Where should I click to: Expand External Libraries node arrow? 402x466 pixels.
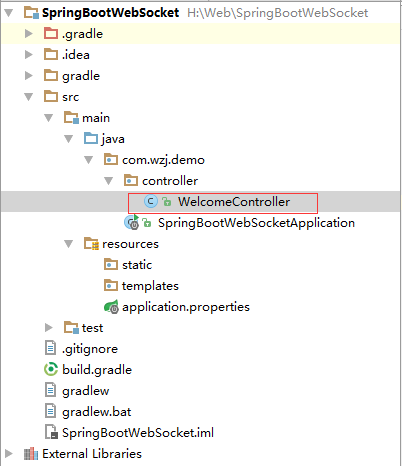(9, 454)
